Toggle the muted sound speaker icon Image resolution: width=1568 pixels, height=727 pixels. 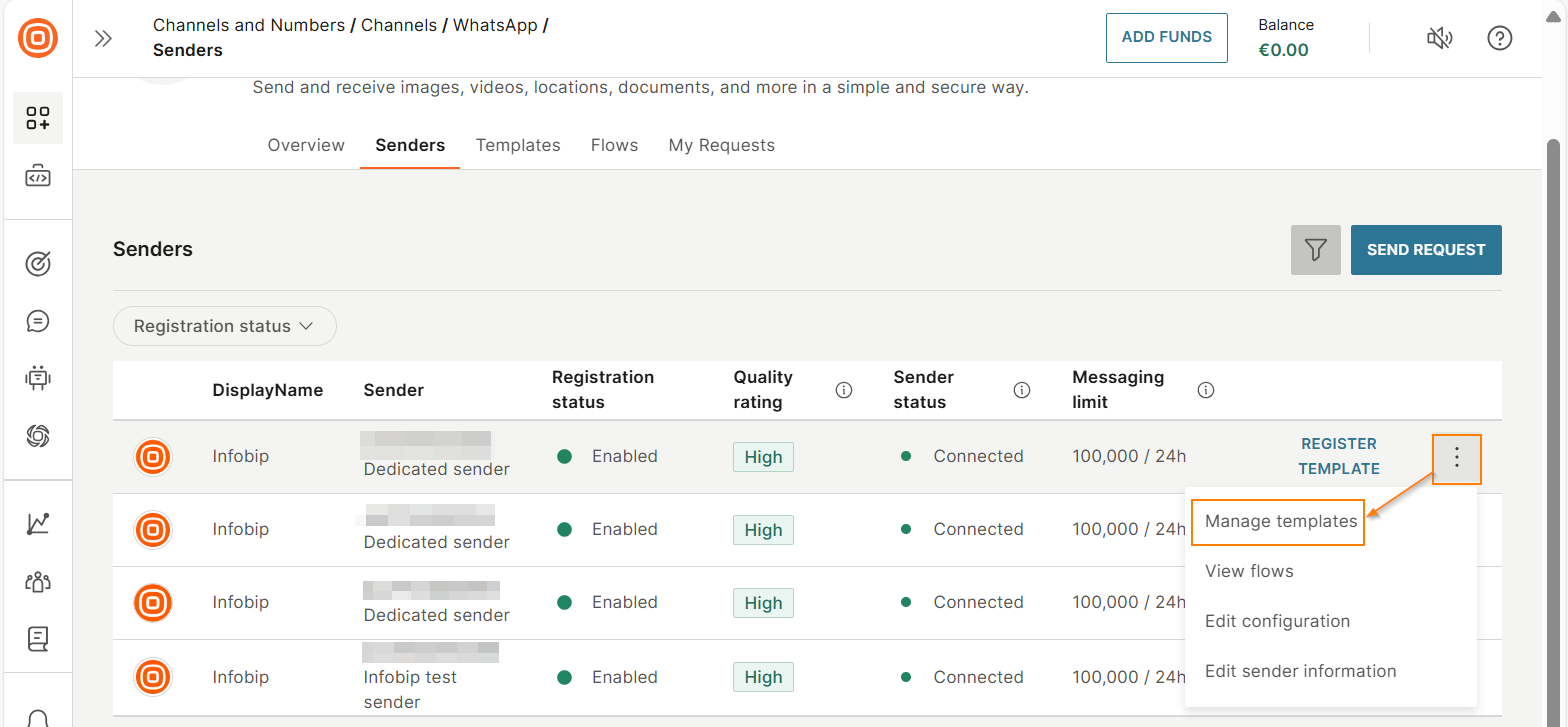click(x=1439, y=38)
